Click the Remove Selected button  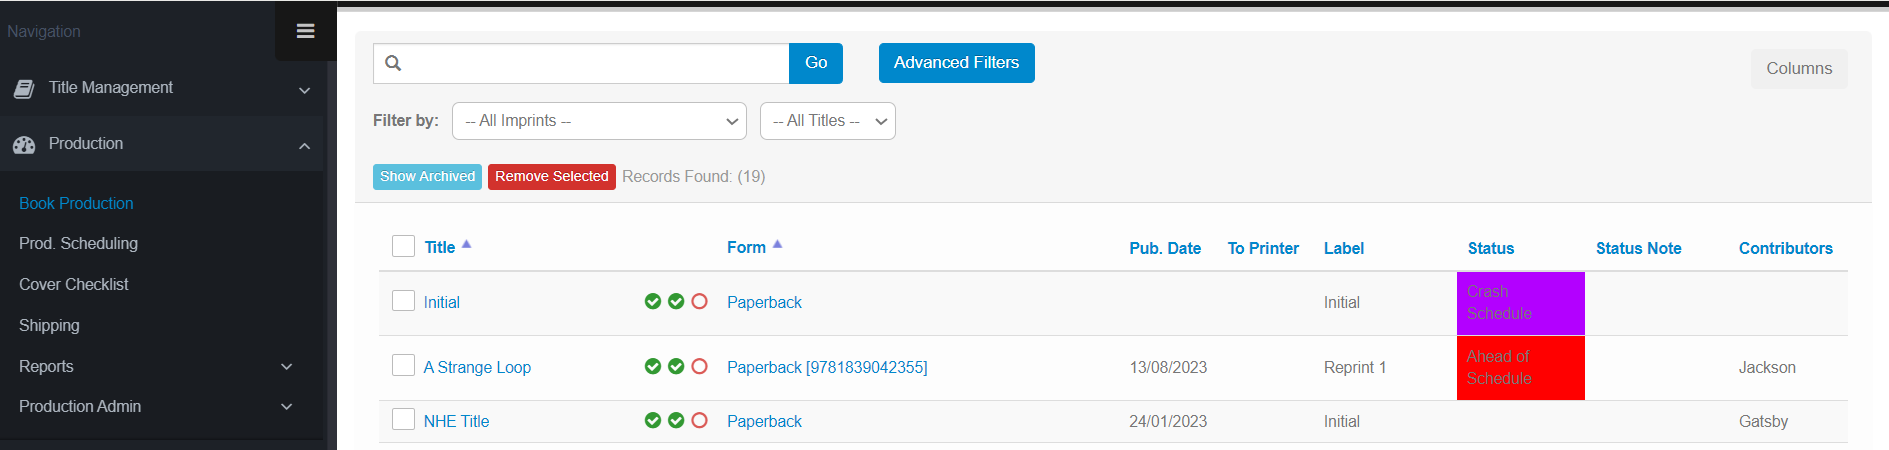tap(552, 177)
